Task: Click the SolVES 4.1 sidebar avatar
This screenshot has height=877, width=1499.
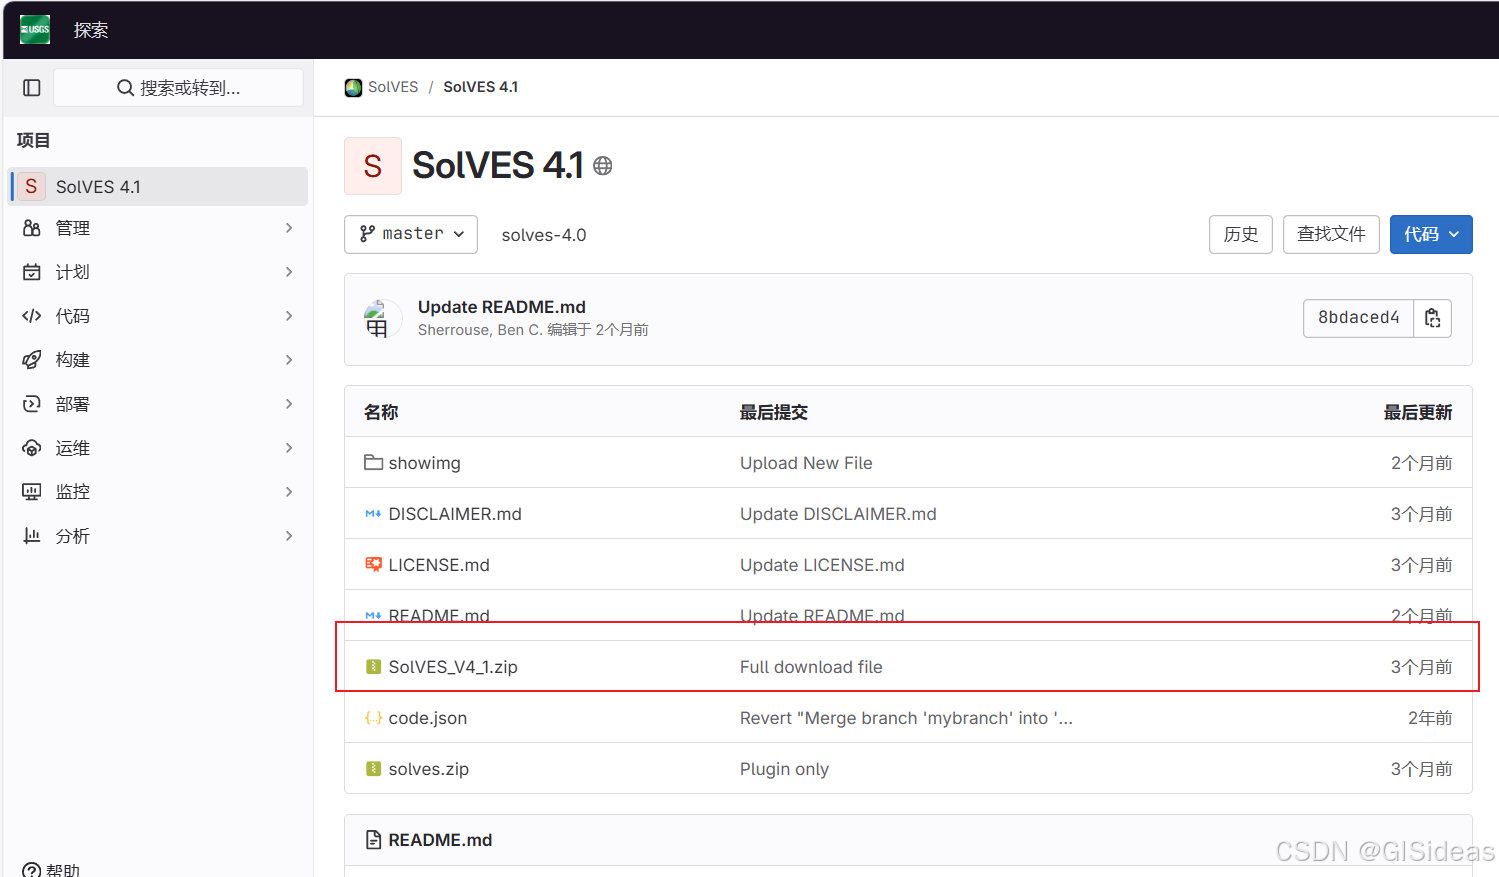Action: click(x=31, y=186)
